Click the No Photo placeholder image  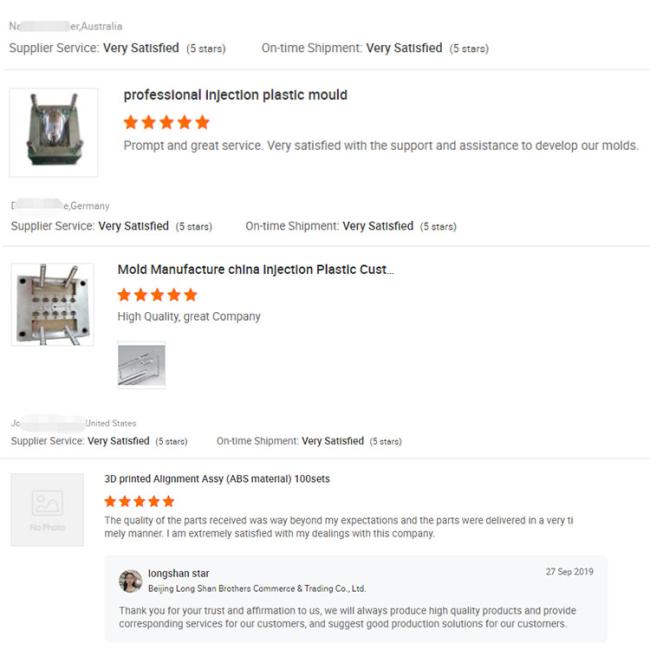[47, 509]
